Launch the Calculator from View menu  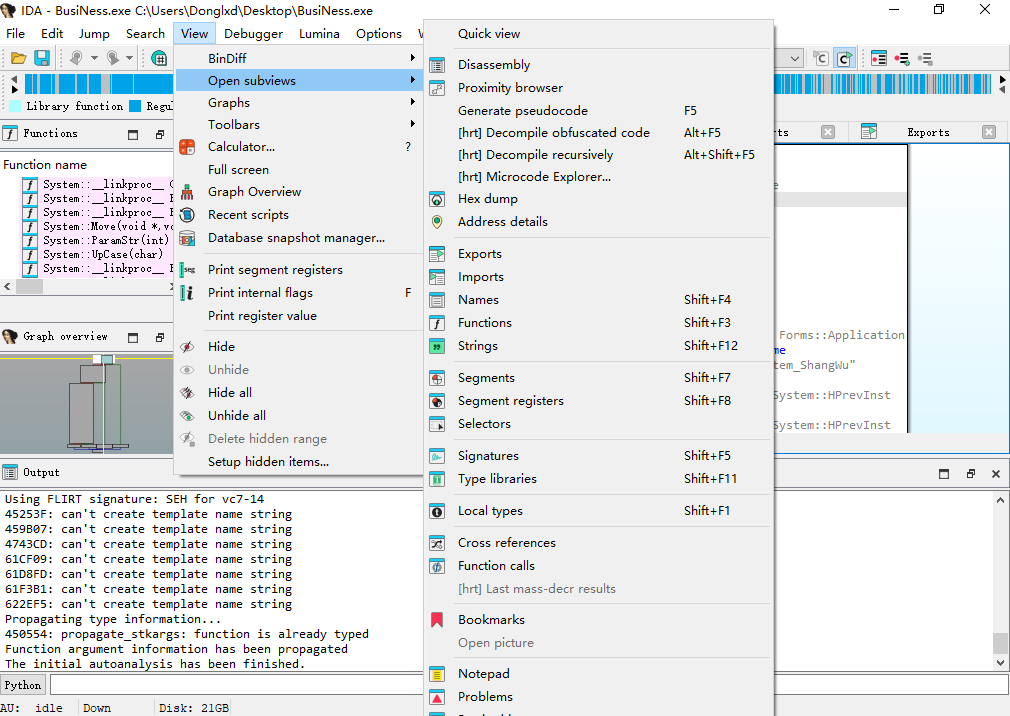241,147
